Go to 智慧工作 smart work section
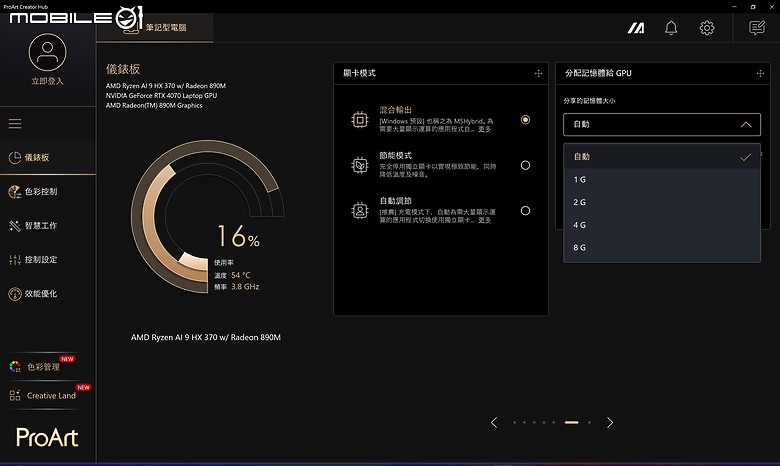The image size is (780, 466). click(x=48, y=225)
